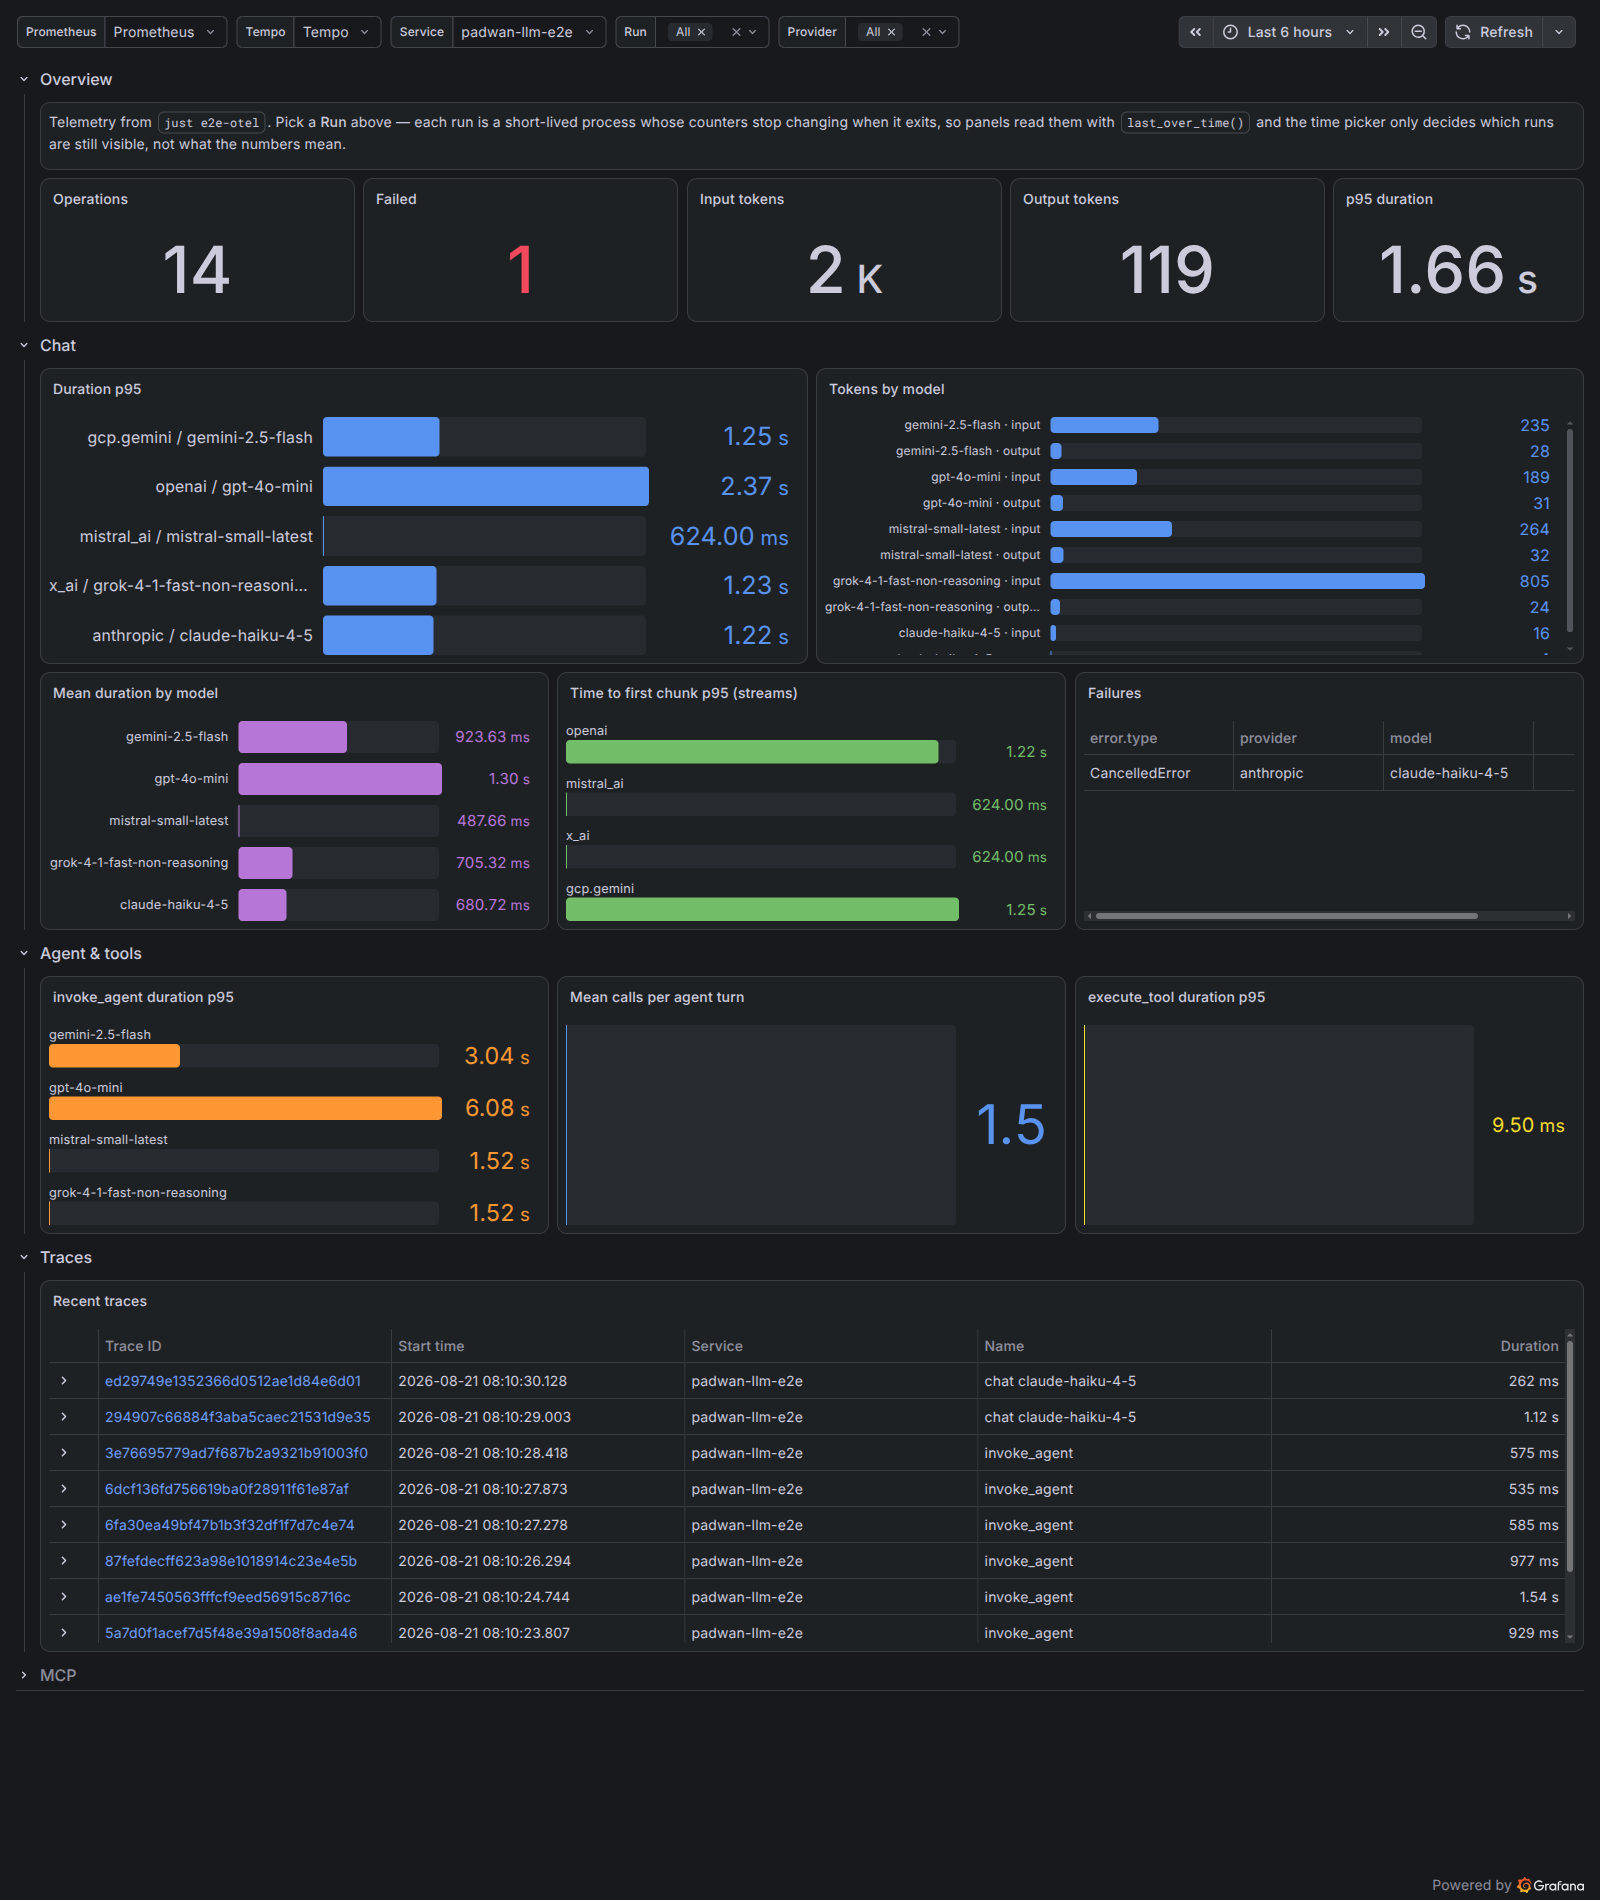1600x1900 pixels.
Task: Sort traces by Service column header
Action: point(717,1346)
